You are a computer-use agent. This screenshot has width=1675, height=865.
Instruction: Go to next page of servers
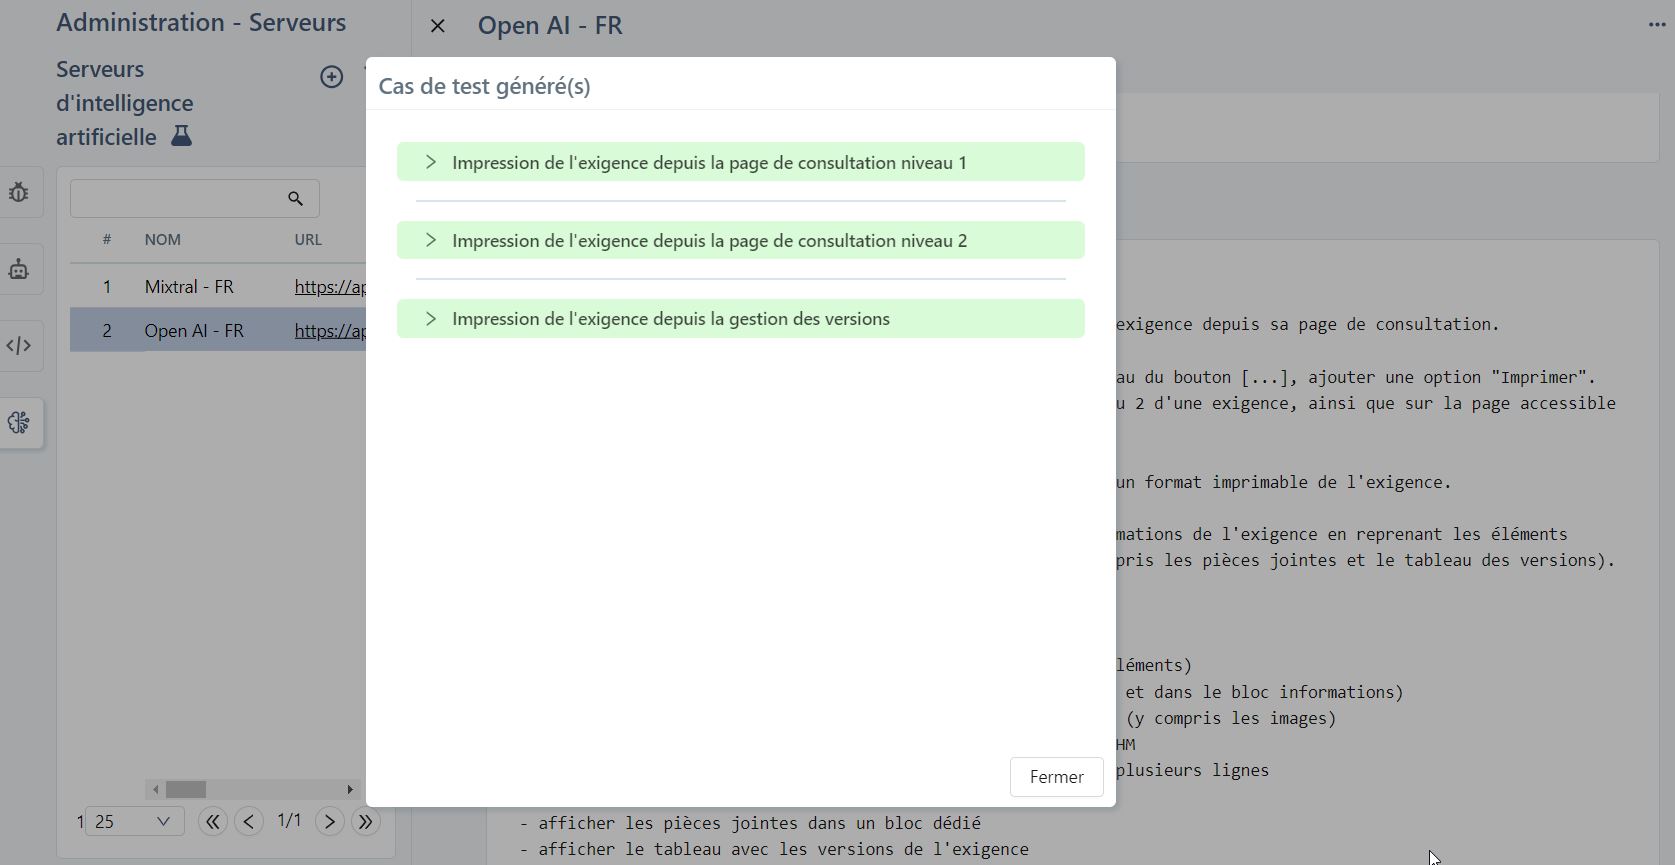tap(329, 822)
